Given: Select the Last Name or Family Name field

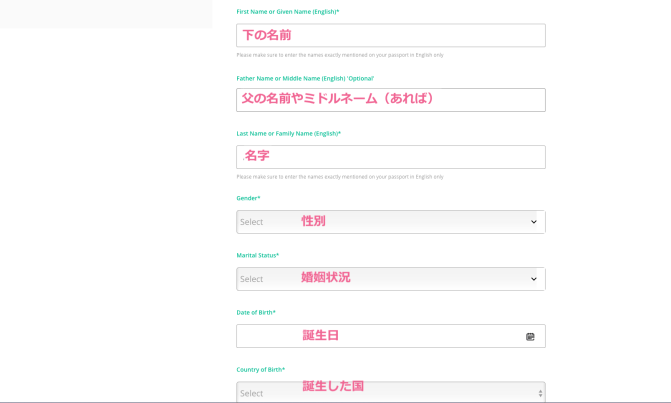Looking at the screenshot, I should [x=390, y=157].
